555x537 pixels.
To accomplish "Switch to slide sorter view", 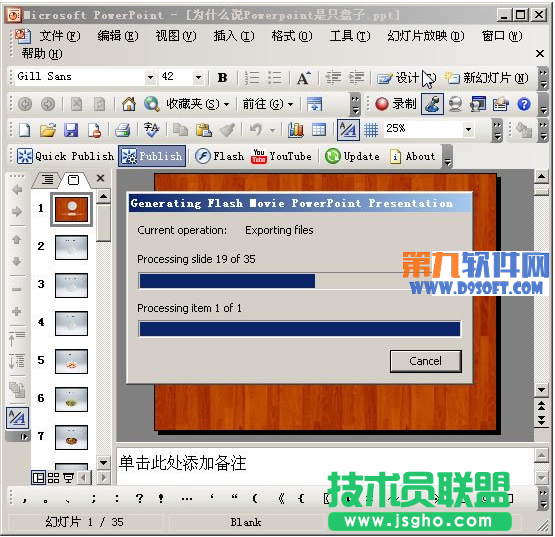I will [53, 478].
